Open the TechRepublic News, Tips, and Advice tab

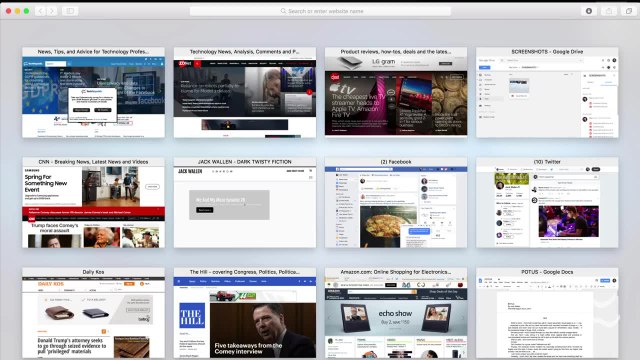click(93, 93)
